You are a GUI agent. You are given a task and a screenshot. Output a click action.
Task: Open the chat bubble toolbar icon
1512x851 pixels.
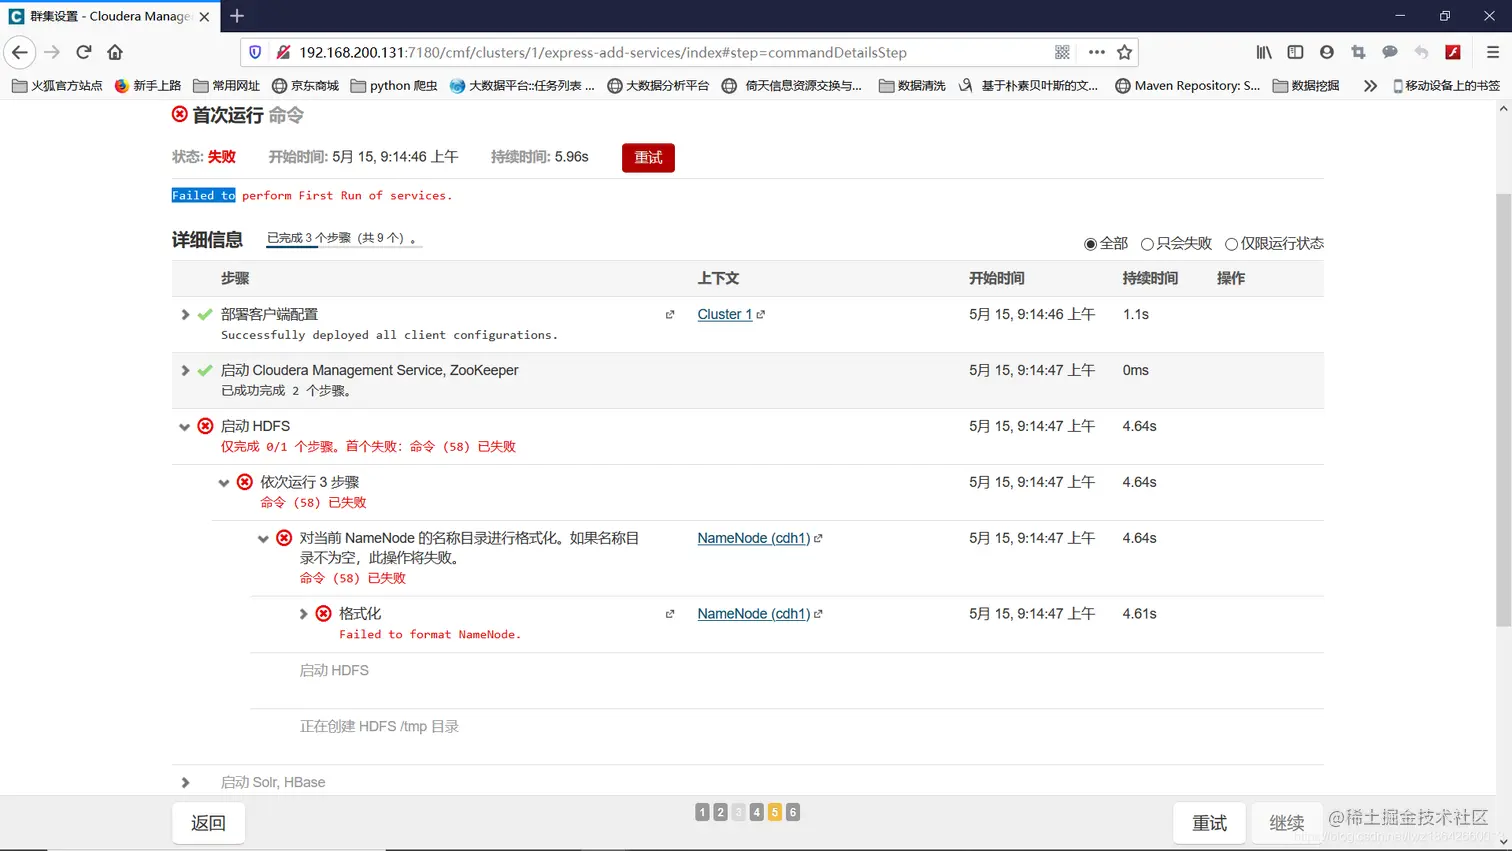(1390, 52)
